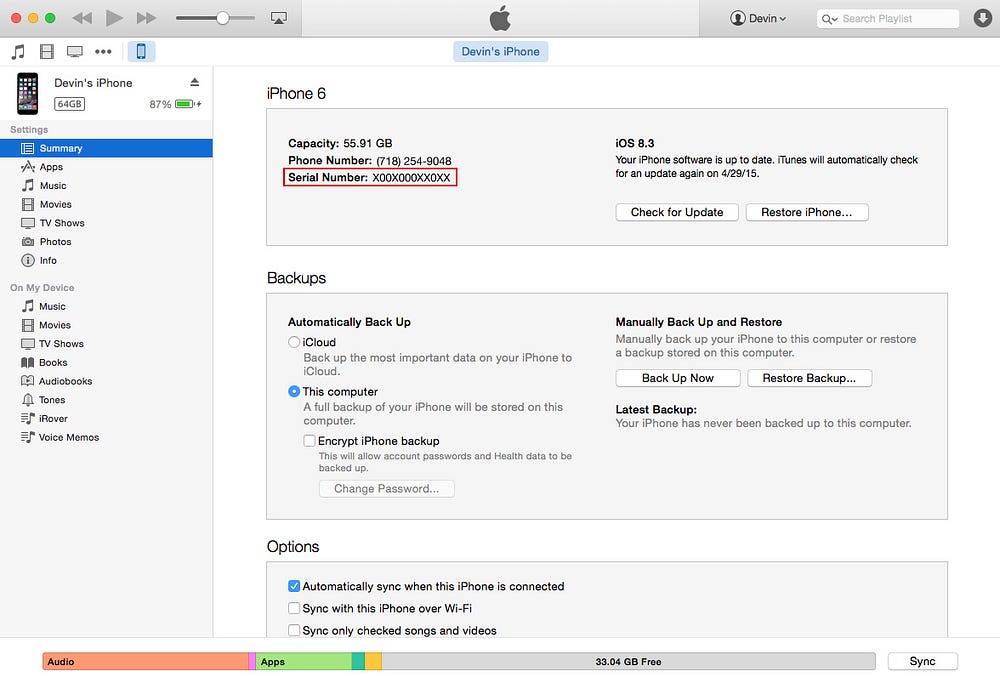Open the Devin account menu
The height and width of the screenshot is (684, 1000).
click(758, 18)
